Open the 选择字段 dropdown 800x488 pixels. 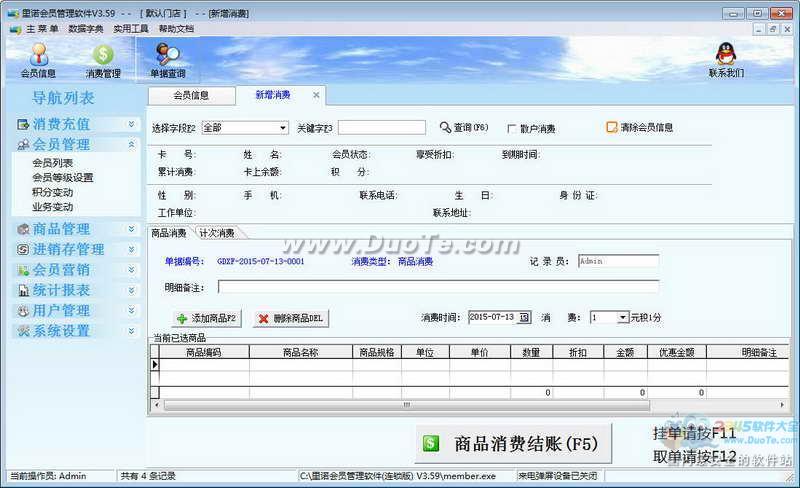tap(283, 128)
